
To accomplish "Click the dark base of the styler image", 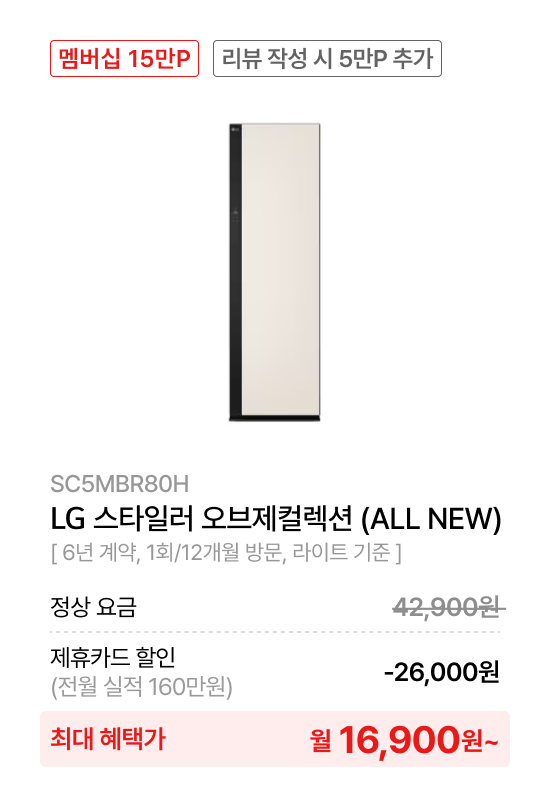I will click(275, 418).
